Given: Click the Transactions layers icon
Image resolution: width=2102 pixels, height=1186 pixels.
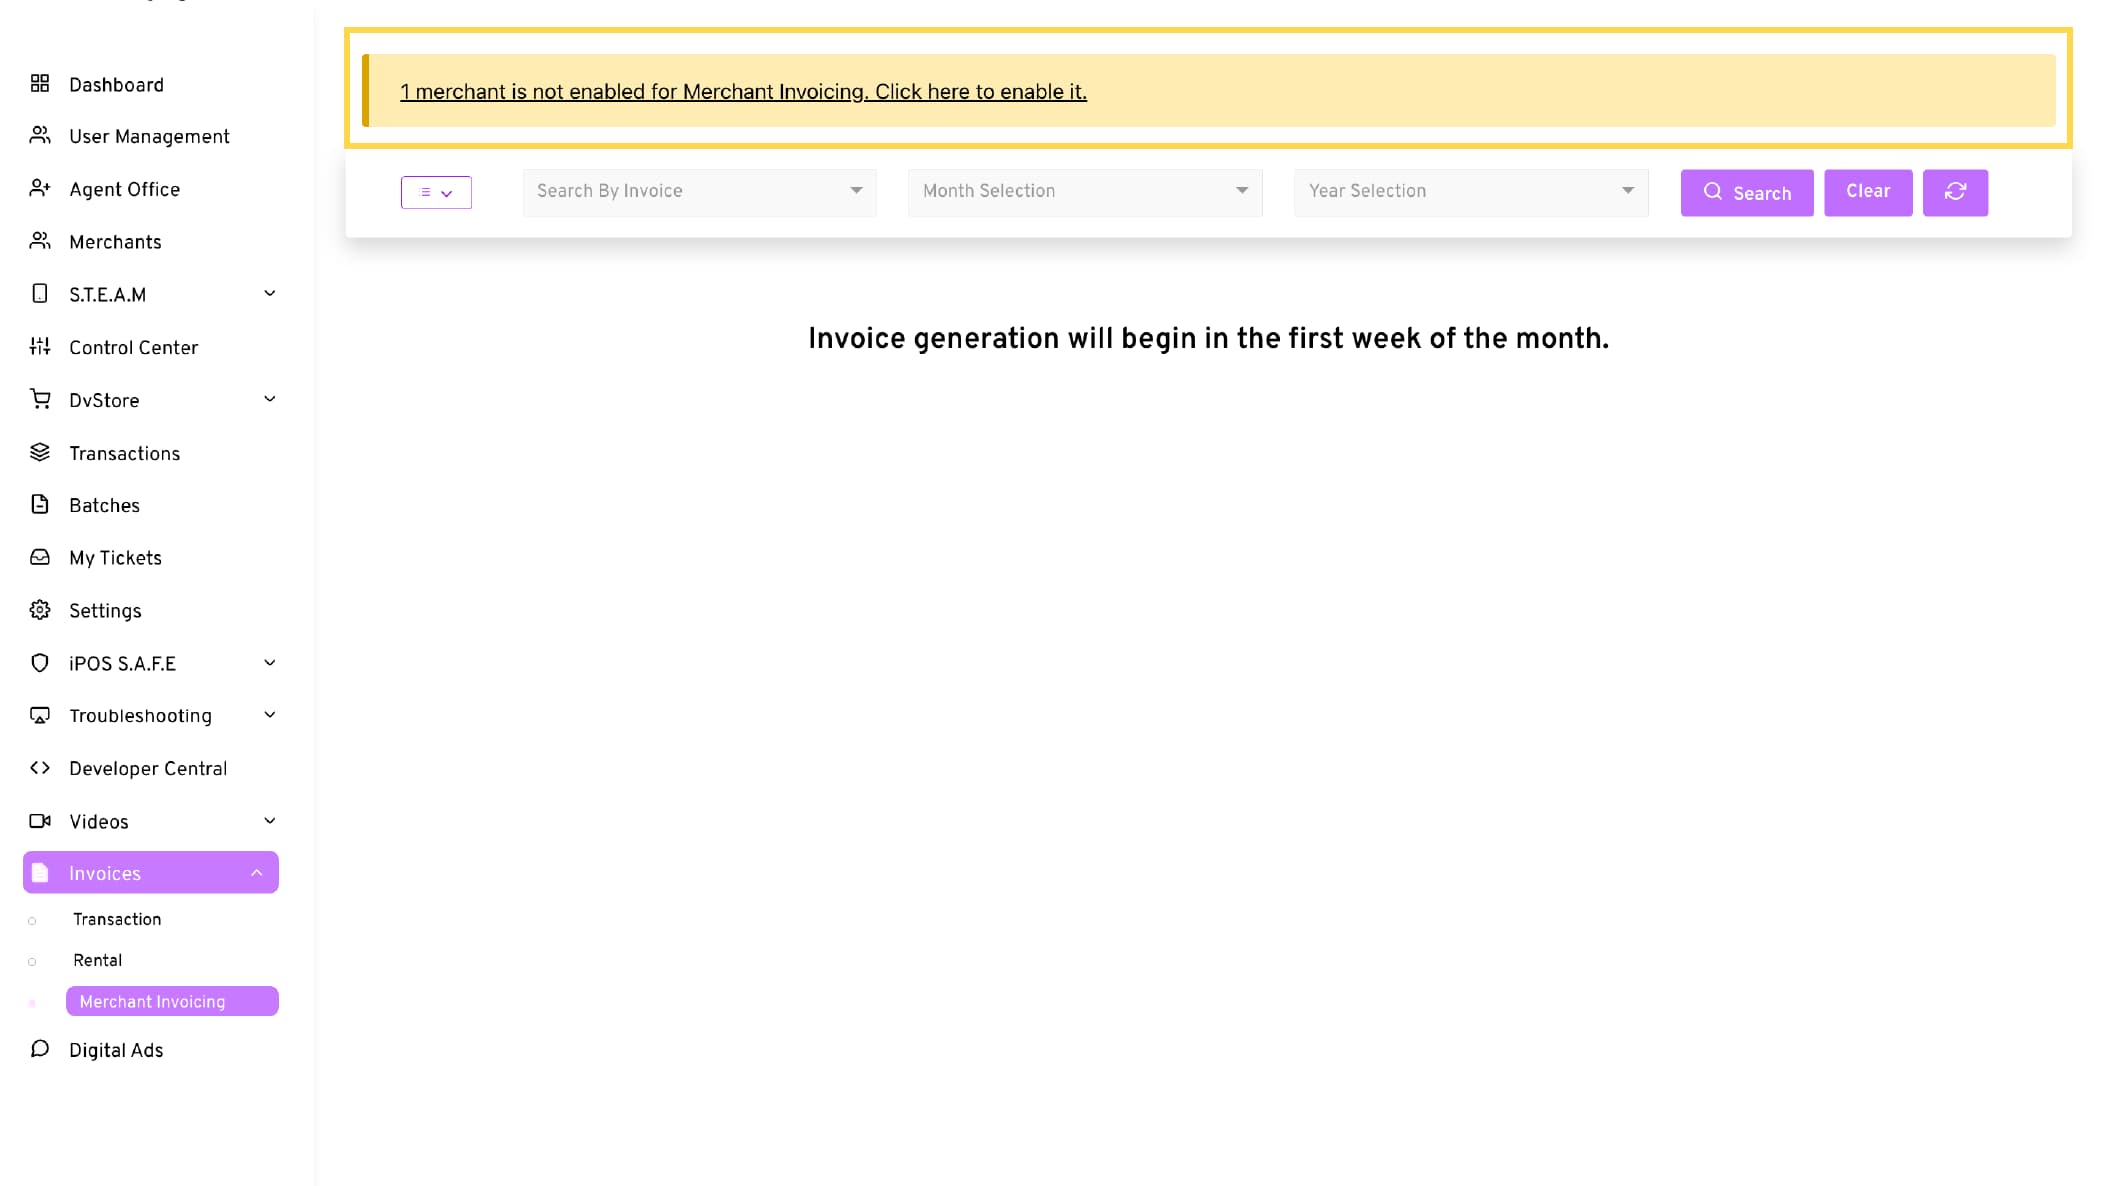Looking at the screenshot, I should coord(40,453).
